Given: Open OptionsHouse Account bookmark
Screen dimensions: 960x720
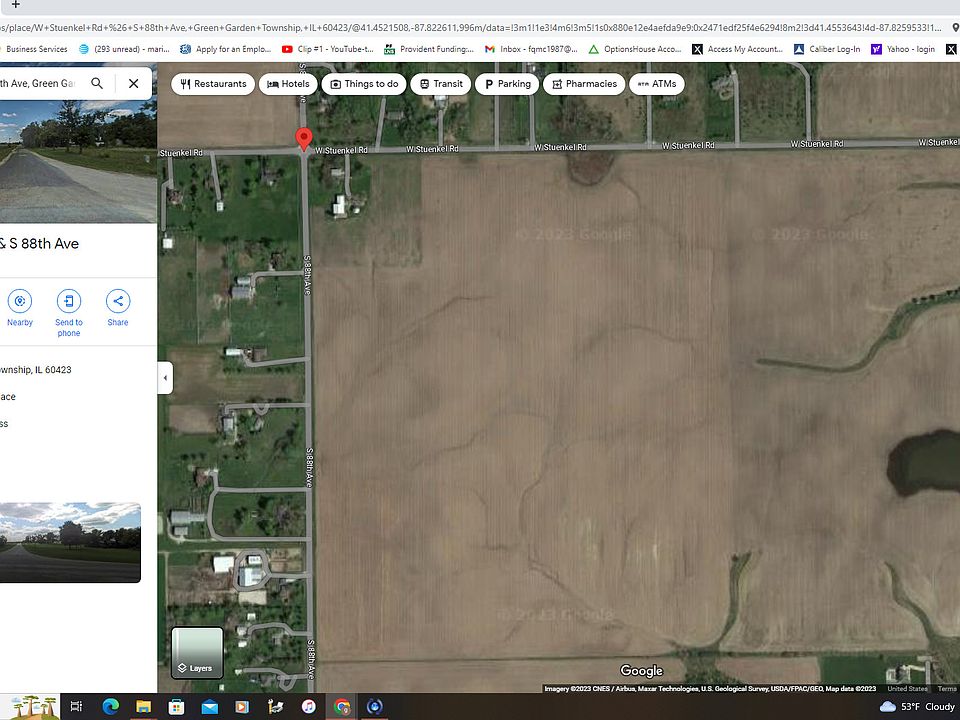Looking at the screenshot, I should coord(634,49).
